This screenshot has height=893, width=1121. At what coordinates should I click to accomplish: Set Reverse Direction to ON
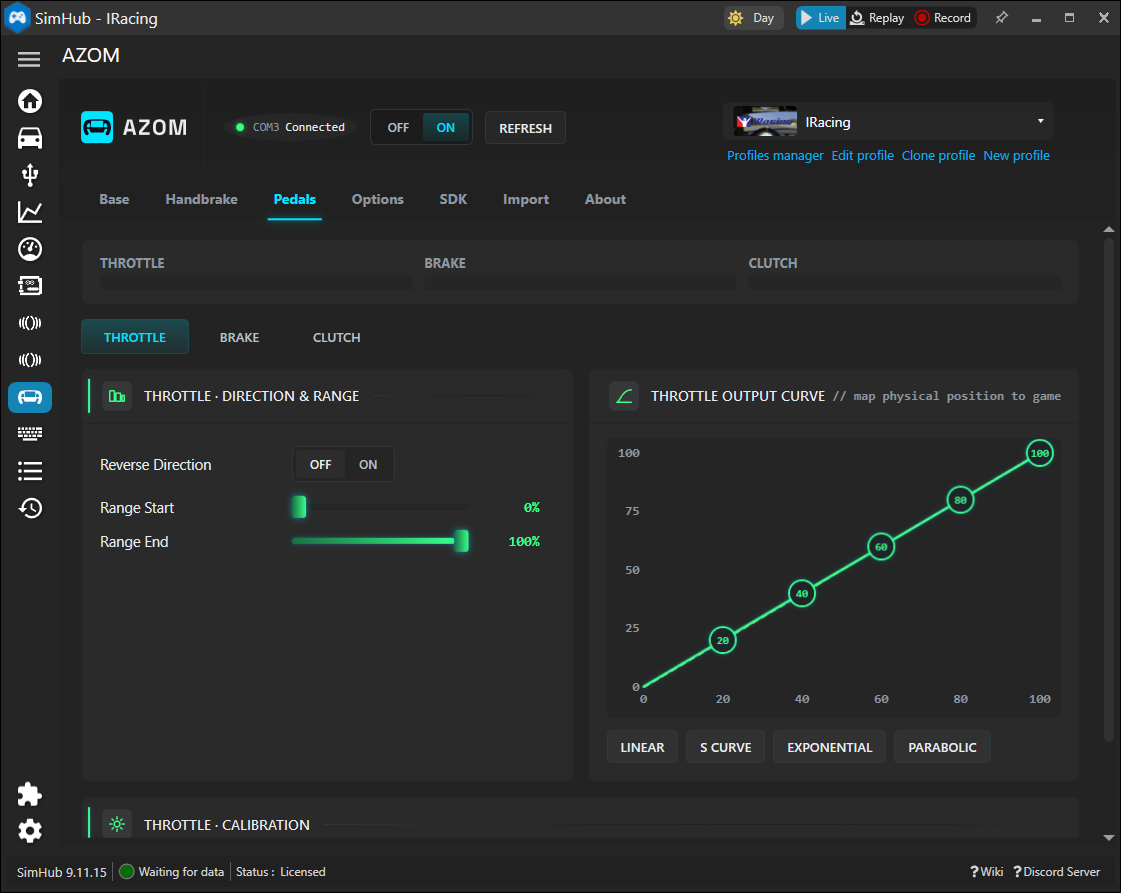tap(367, 465)
